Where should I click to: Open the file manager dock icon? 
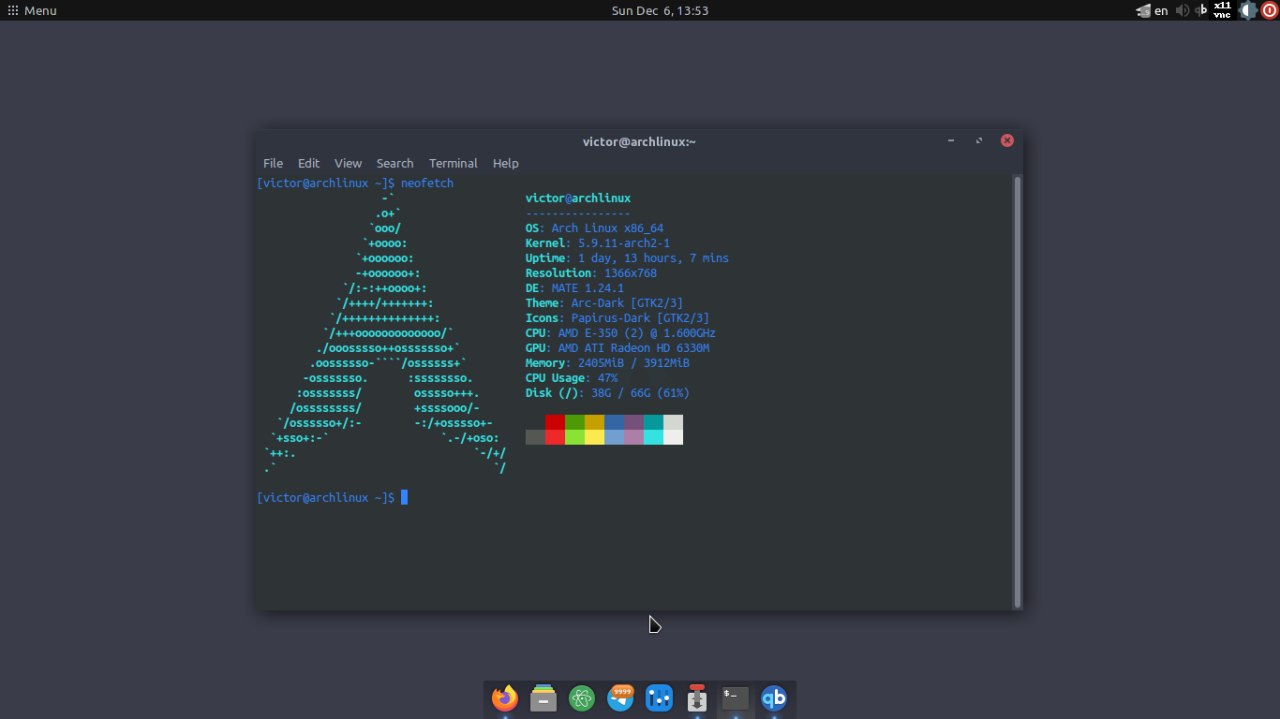click(x=543, y=698)
